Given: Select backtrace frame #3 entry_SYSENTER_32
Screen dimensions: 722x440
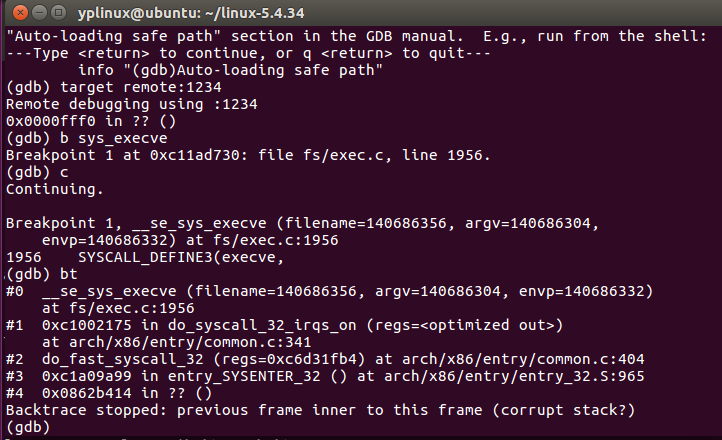Looking at the screenshot, I should 325,376.
